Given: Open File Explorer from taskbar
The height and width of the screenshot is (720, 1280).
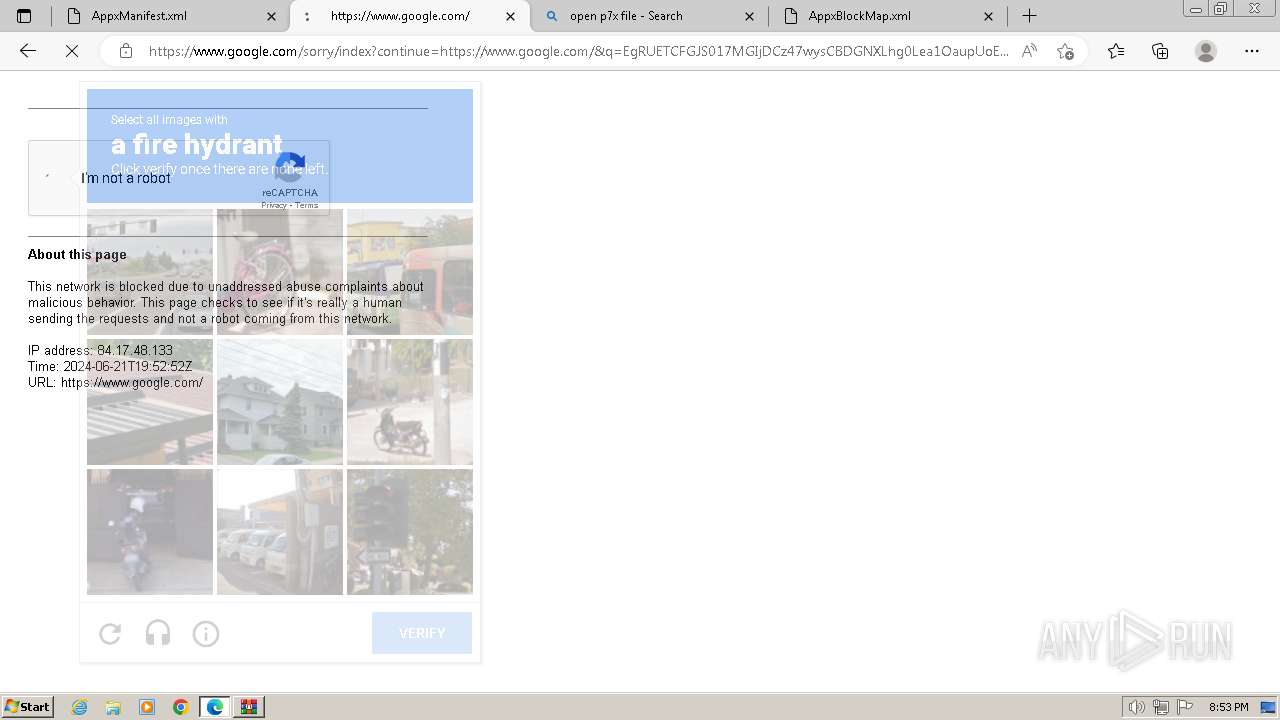Looking at the screenshot, I should [113, 707].
